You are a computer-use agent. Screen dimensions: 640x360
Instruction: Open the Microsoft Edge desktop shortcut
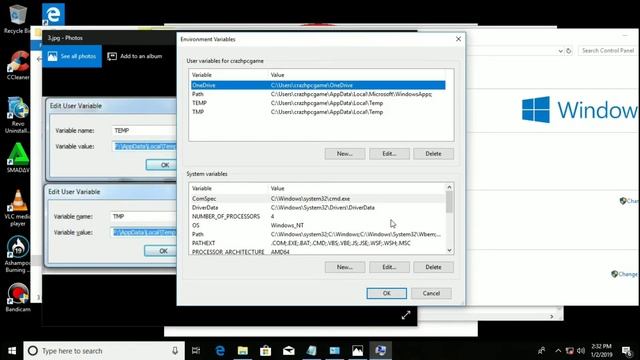click(x=53, y=15)
